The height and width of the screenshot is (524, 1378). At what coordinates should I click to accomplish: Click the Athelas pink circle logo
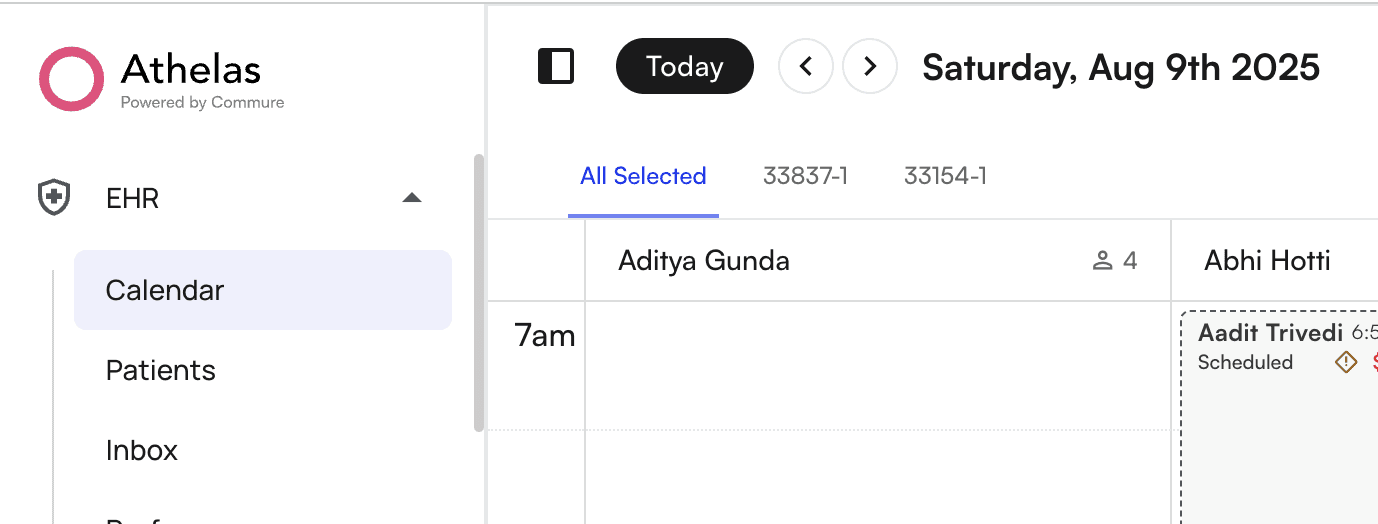[x=71, y=79]
